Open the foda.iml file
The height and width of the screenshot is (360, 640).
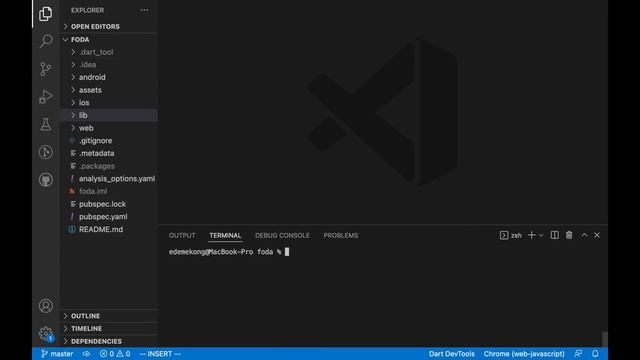[x=109, y=191]
